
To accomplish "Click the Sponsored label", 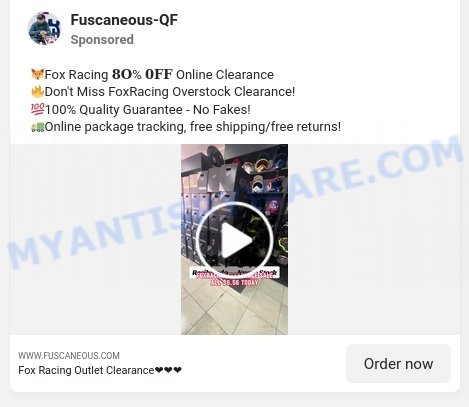I will (x=102, y=40).
